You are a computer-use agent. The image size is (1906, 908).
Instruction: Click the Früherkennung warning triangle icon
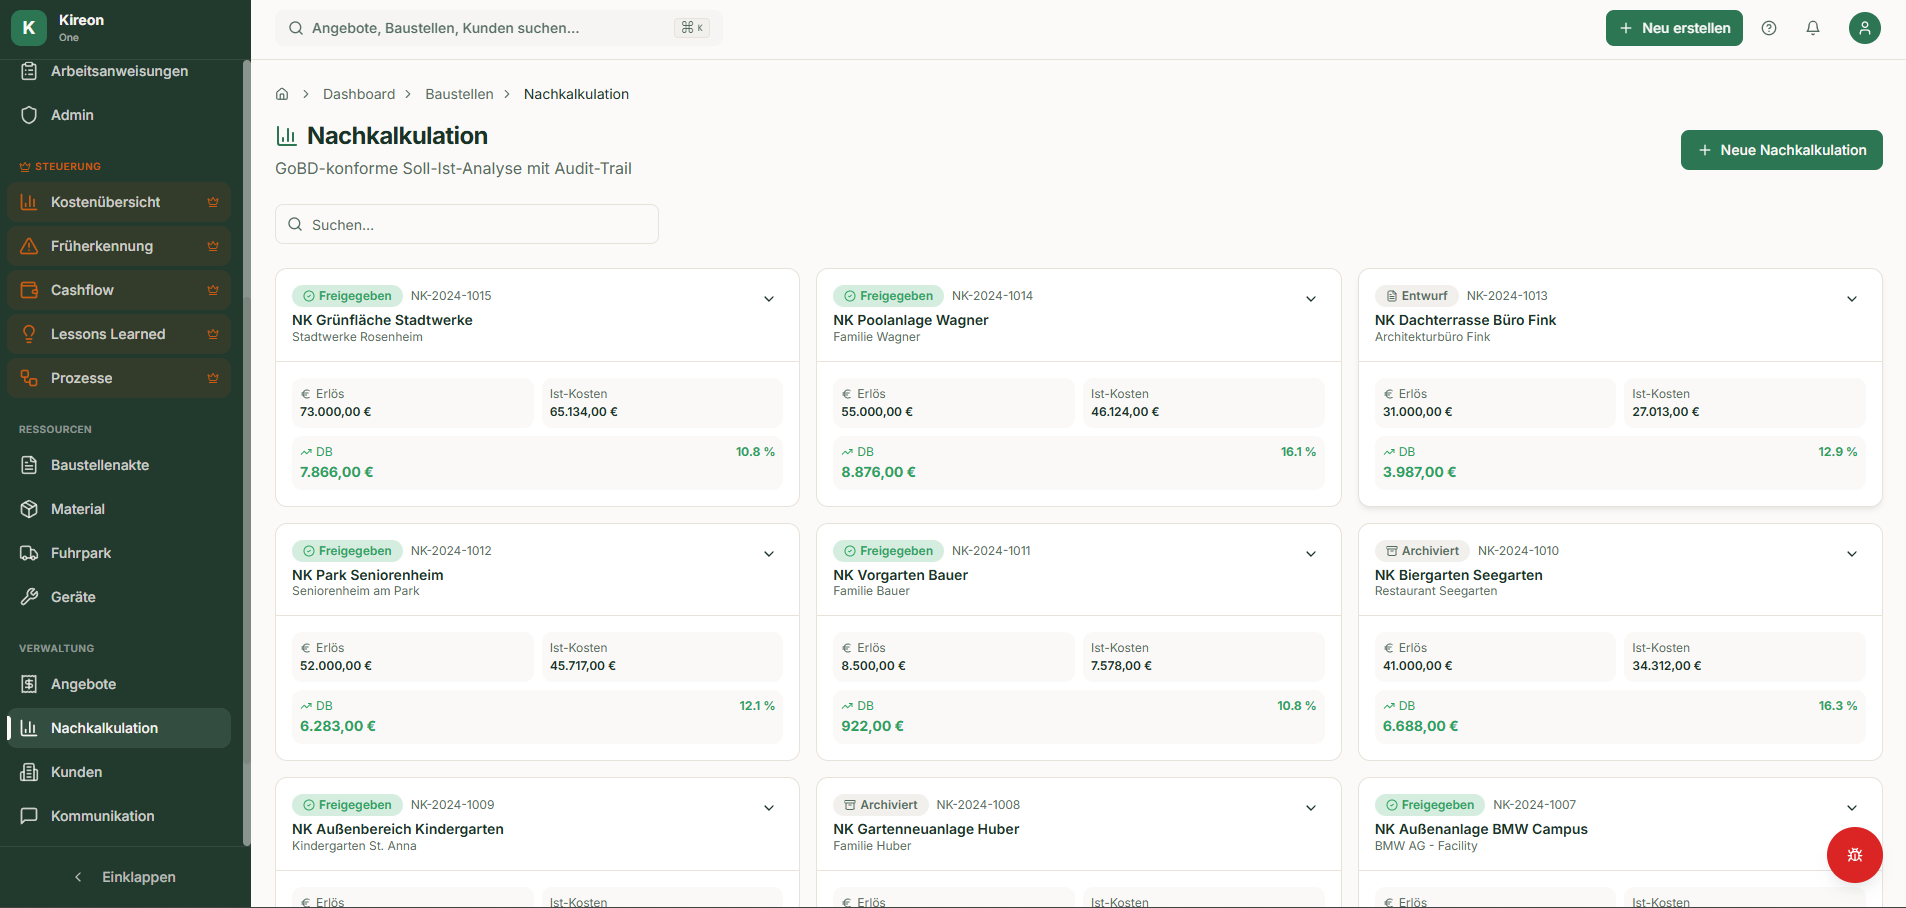(x=29, y=246)
